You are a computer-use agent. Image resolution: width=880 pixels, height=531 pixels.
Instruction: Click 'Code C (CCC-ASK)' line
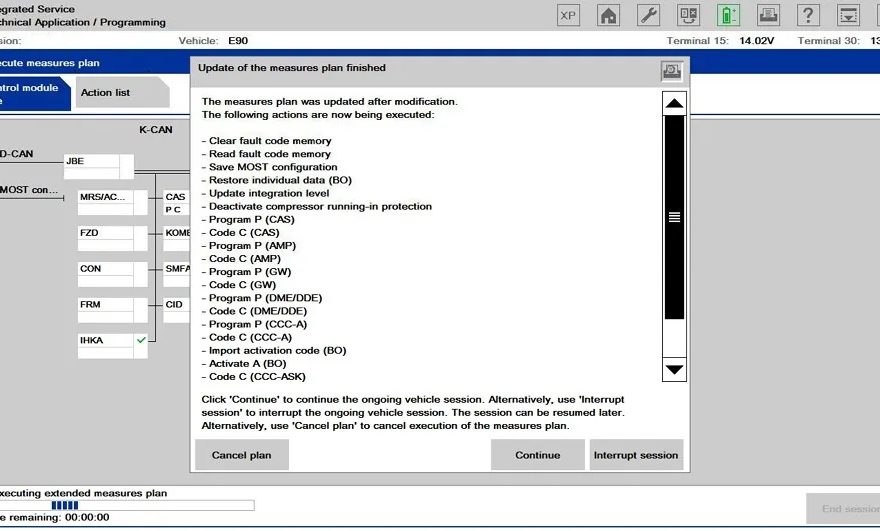tap(254, 377)
